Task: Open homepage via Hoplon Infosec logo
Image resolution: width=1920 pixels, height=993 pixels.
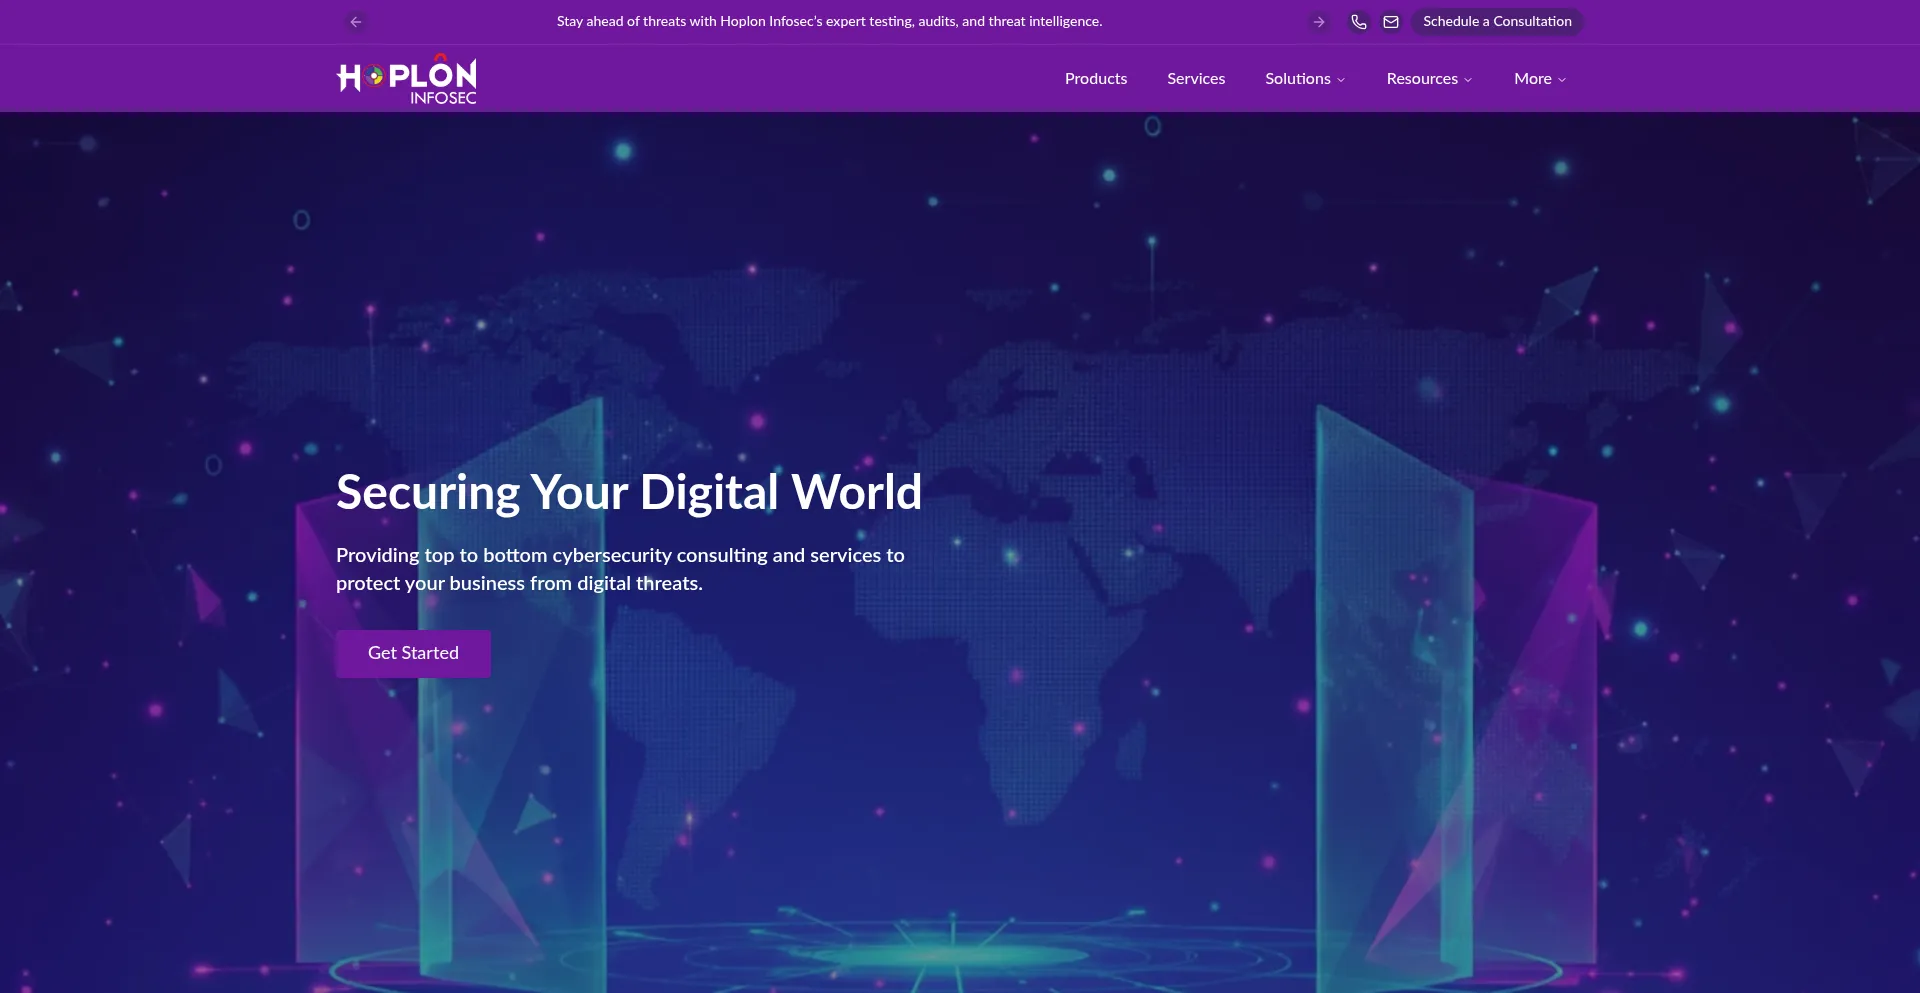Action: (406, 78)
